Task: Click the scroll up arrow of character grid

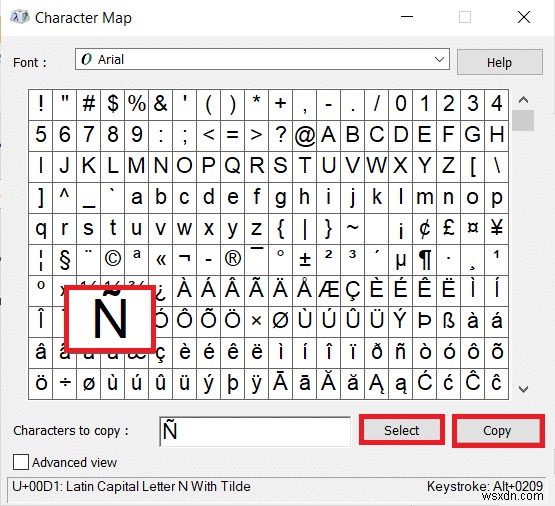Action: coord(523,100)
